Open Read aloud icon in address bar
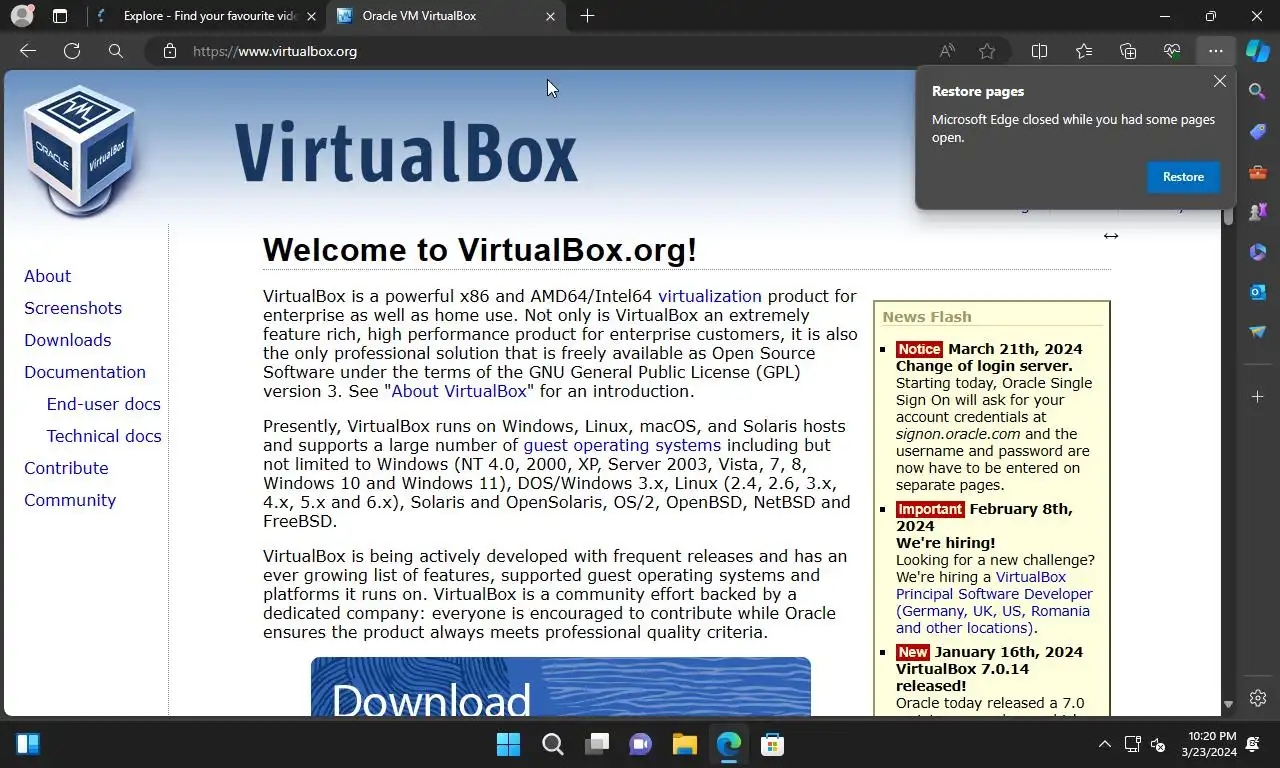1280x768 pixels. [x=946, y=51]
